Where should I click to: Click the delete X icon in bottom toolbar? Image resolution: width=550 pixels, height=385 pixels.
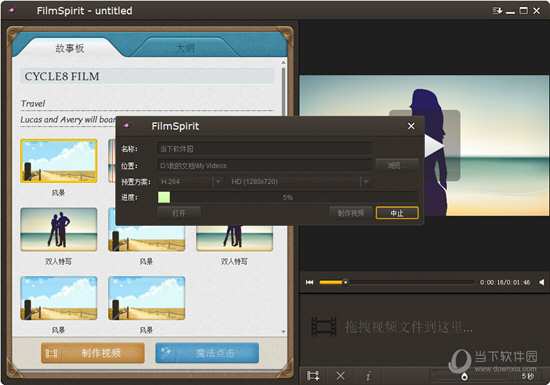point(340,376)
